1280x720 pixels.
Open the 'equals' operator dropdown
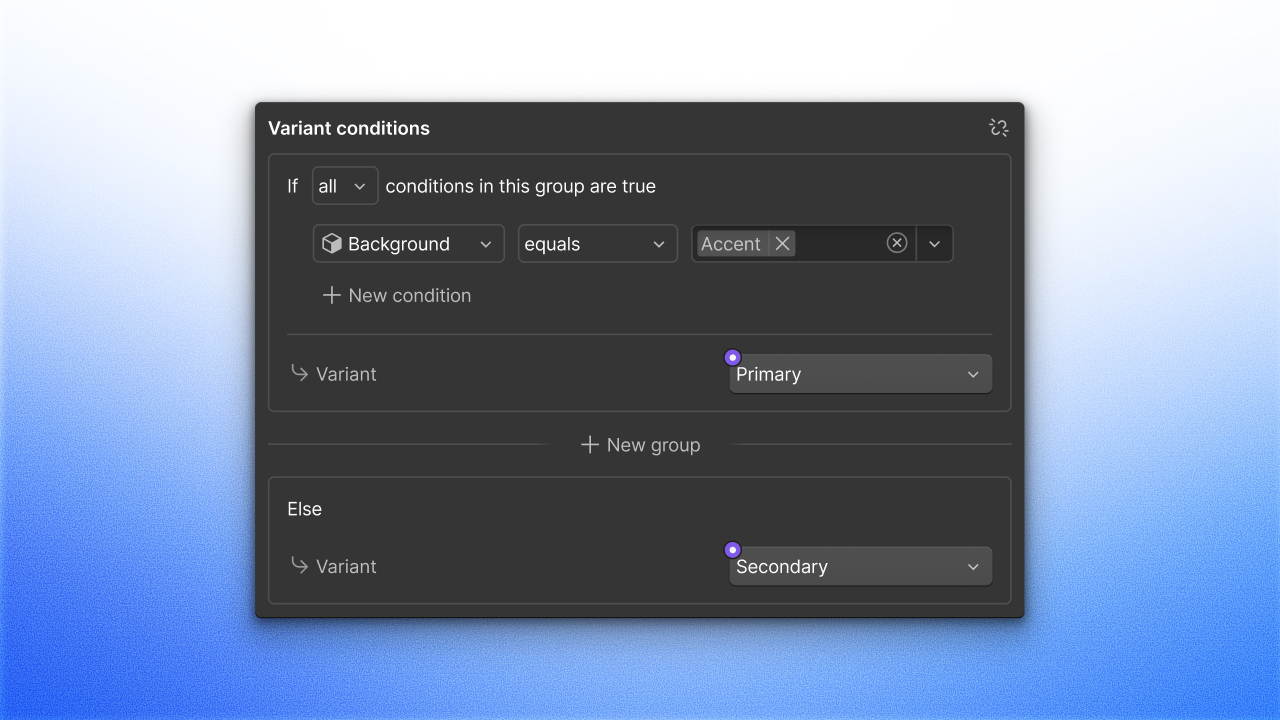tap(597, 243)
